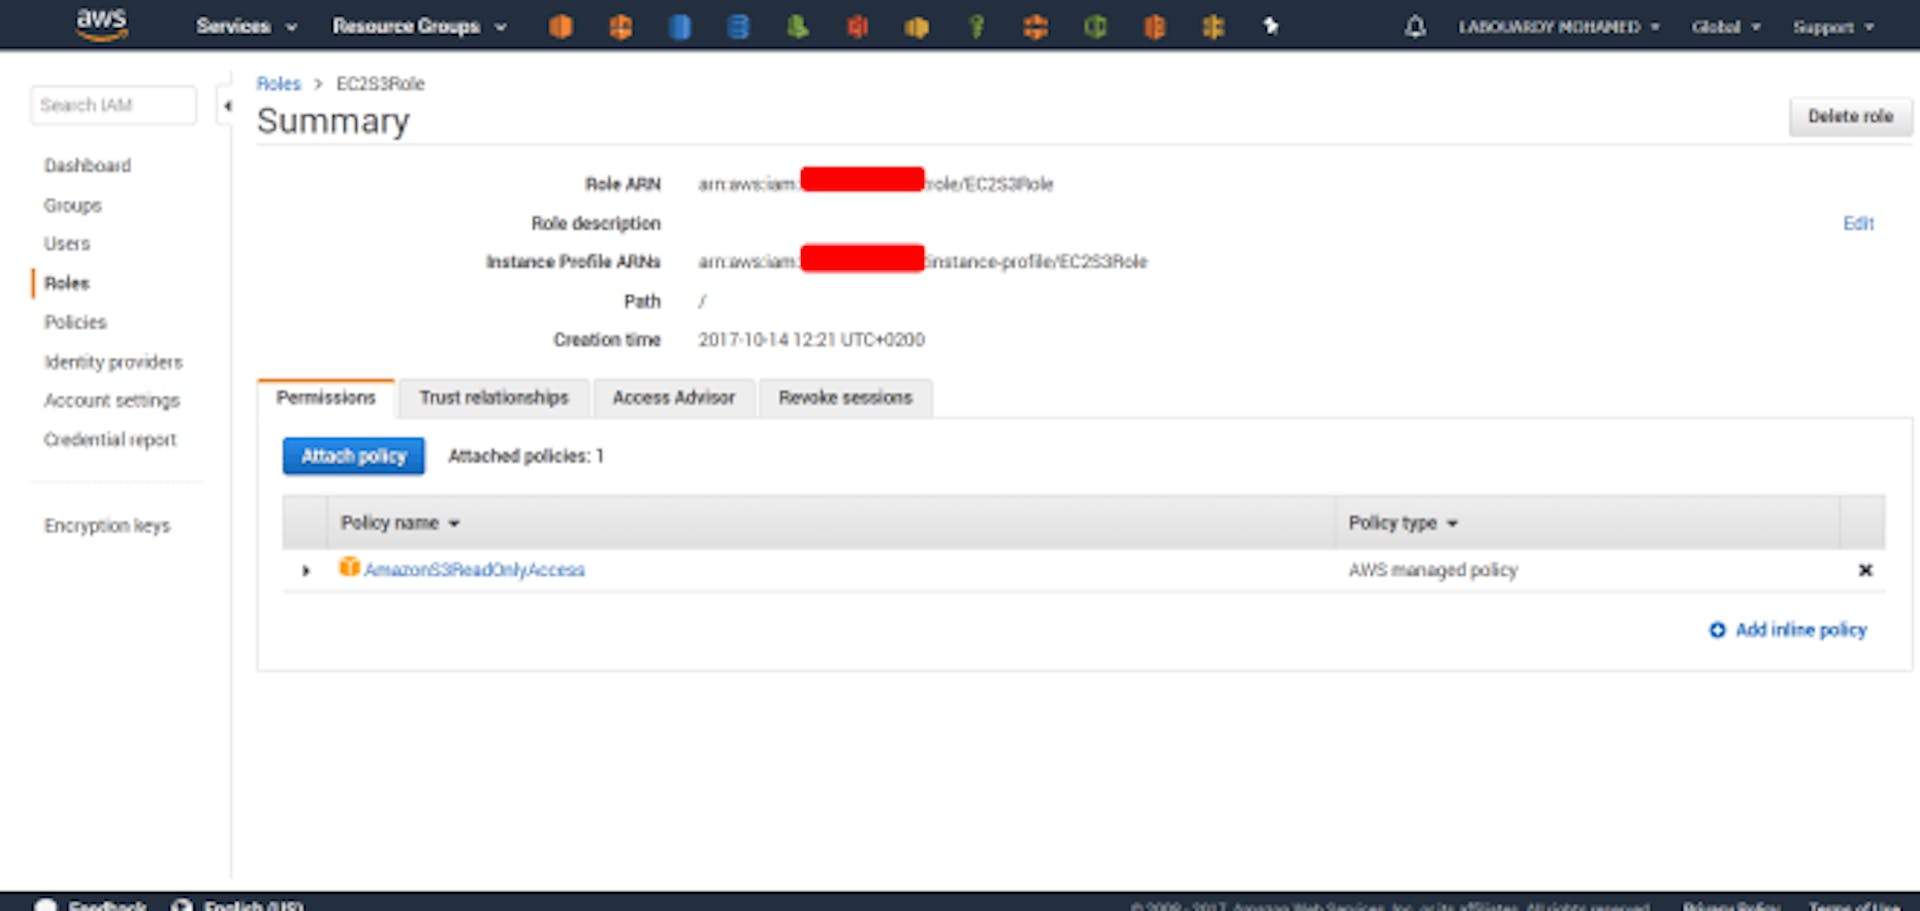The image size is (1920, 911).
Task: Click the Edit role description link
Action: coord(1858,223)
